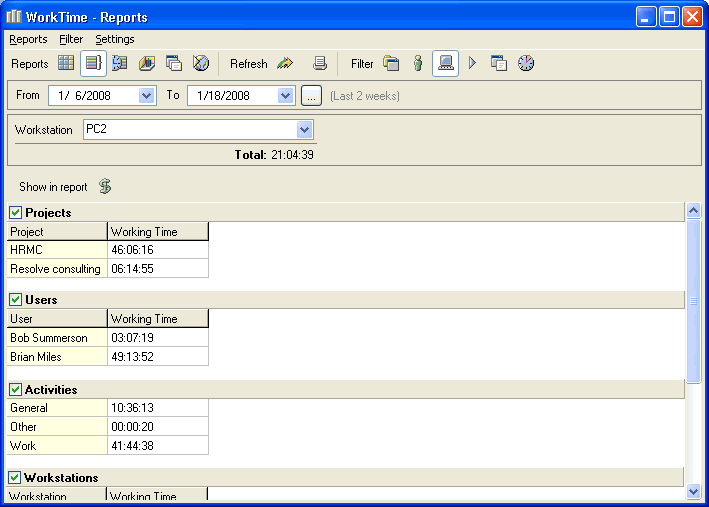Viewport: 709px width, 507px height.
Task: Click the 00:00:20 working time cell
Action: tap(158, 427)
